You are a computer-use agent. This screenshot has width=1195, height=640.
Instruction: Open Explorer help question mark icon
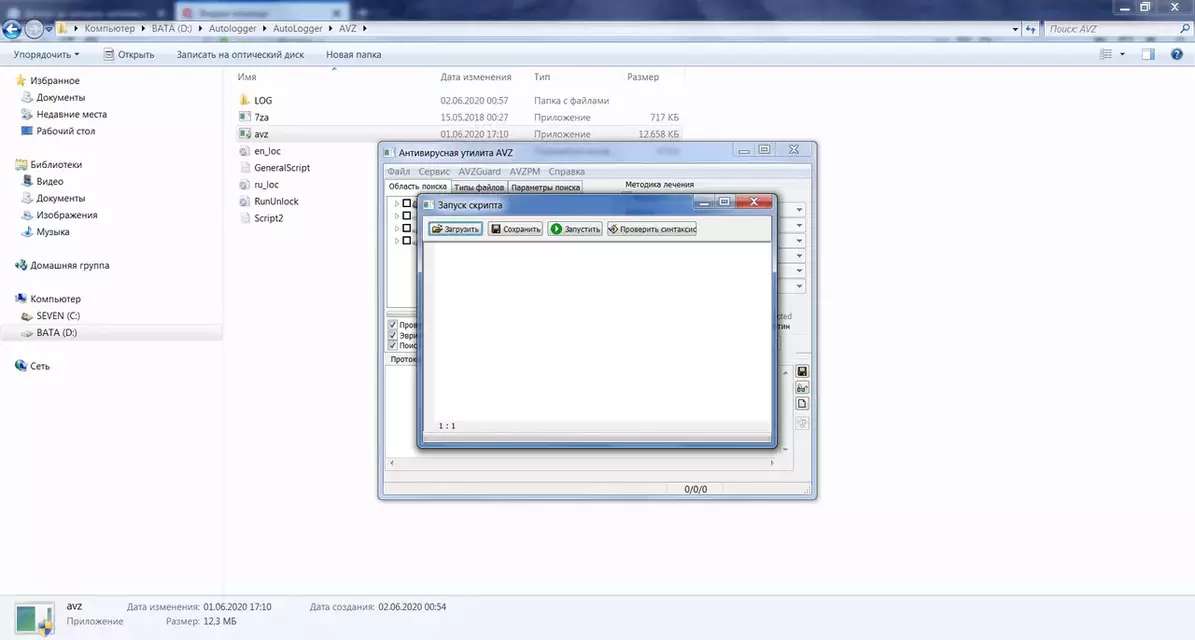pos(1177,54)
